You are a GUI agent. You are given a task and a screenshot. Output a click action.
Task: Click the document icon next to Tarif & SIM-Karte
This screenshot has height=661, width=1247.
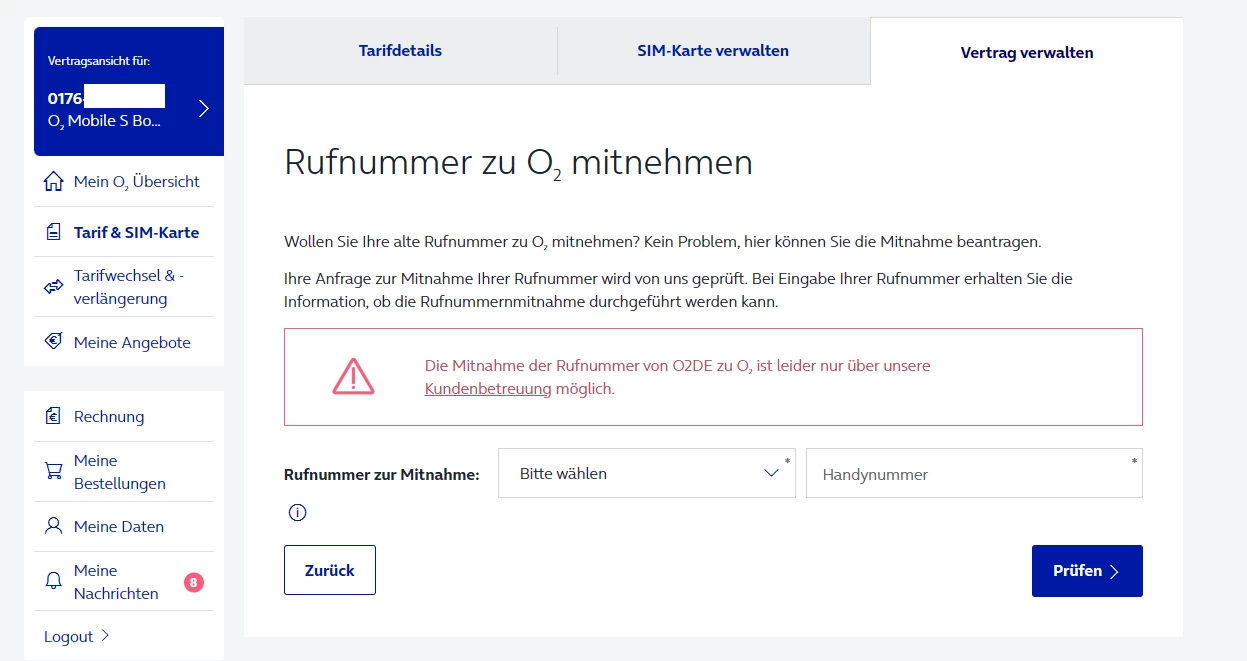click(x=54, y=232)
